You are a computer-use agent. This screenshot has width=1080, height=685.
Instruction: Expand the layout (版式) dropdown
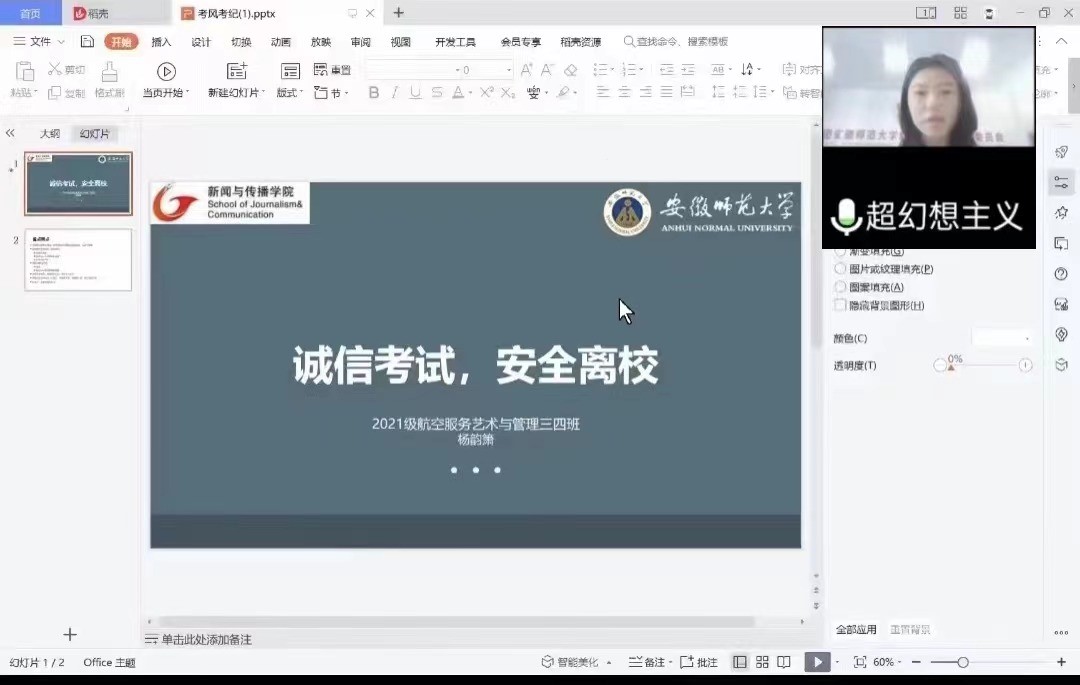(290, 93)
